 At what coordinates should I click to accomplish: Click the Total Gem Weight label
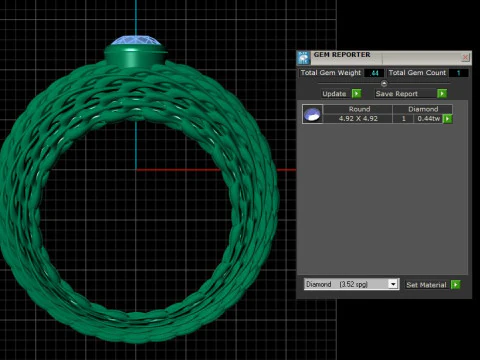tap(331, 73)
